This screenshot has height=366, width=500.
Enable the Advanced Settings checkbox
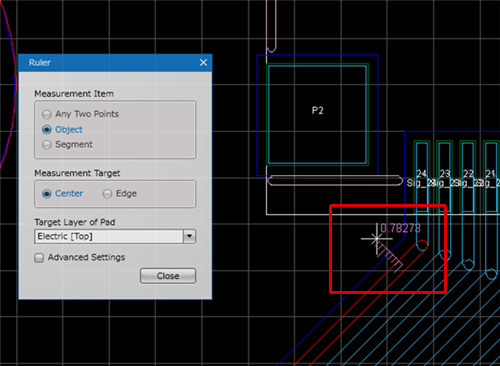[x=39, y=258]
